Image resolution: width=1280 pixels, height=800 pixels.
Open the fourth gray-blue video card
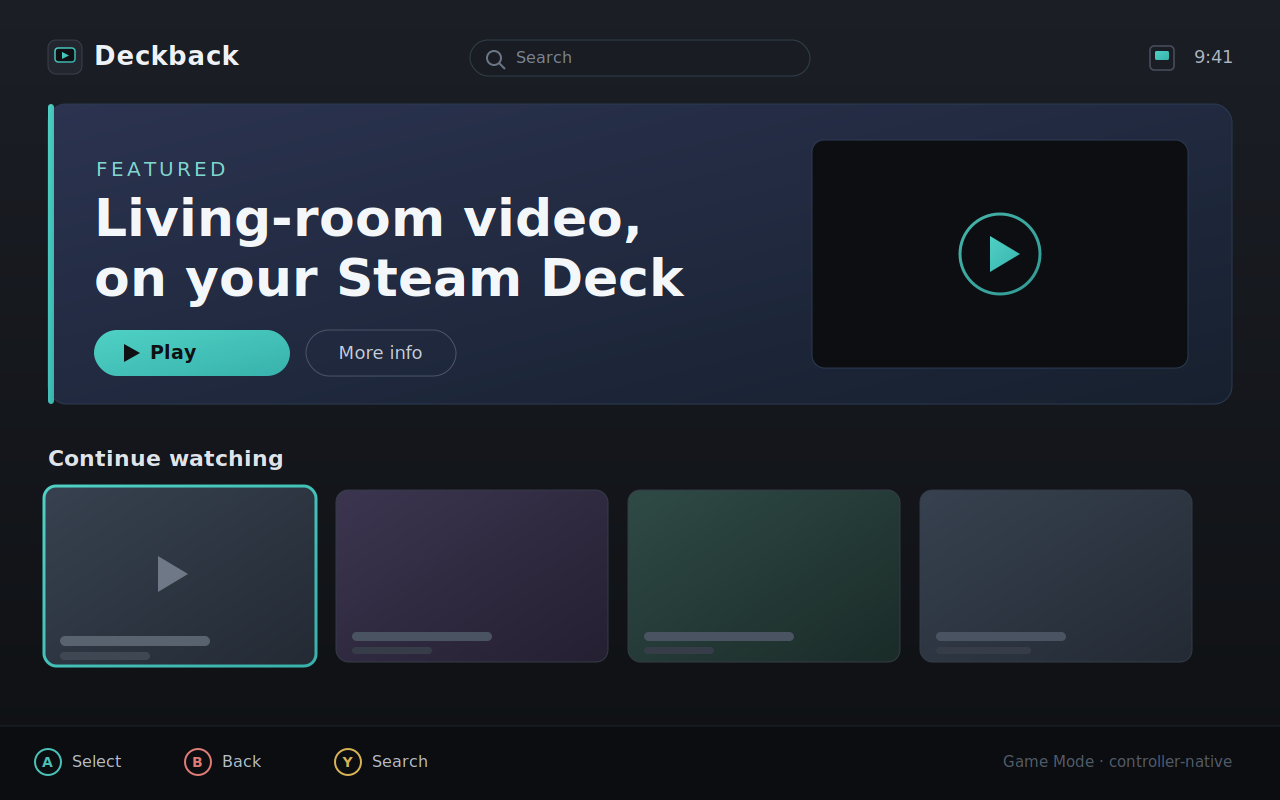pos(1056,576)
